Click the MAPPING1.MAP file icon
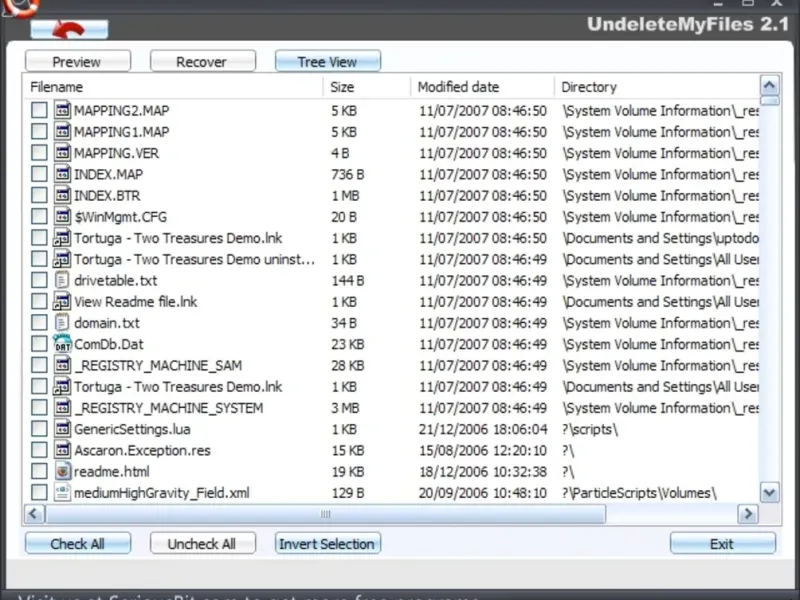Viewport: 800px width, 600px height. [x=62, y=132]
